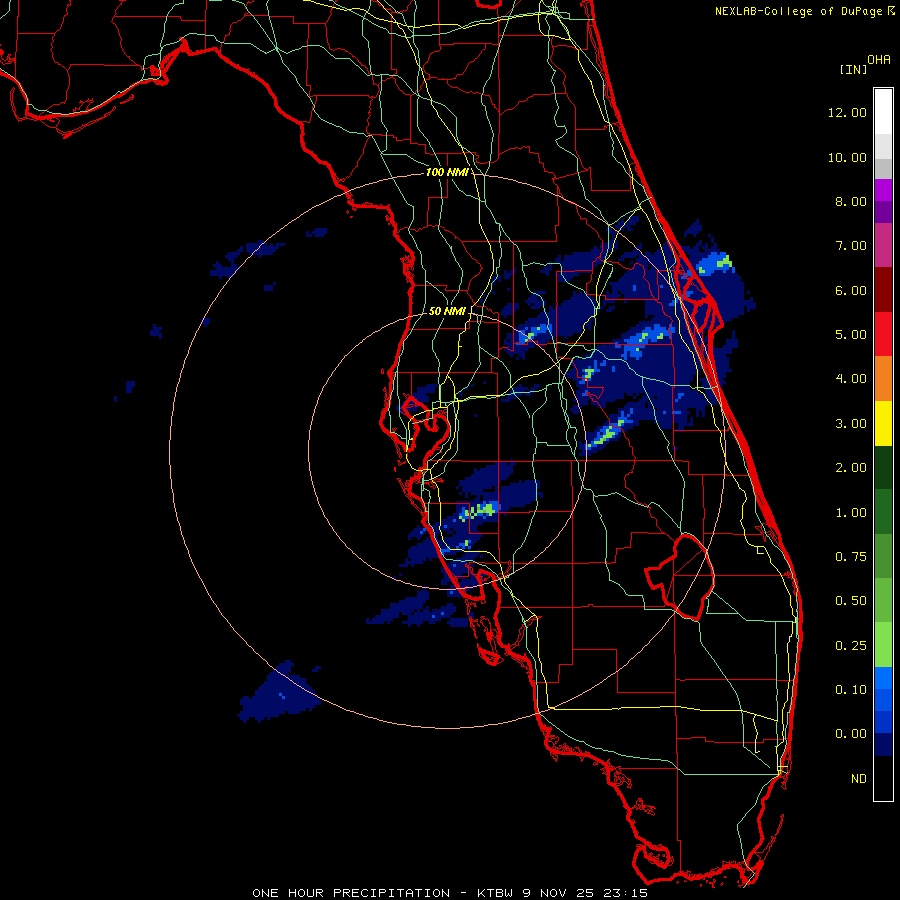Select the 12.00 legend value
This screenshot has height=900, width=900.
pyautogui.click(x=847, y=112)
